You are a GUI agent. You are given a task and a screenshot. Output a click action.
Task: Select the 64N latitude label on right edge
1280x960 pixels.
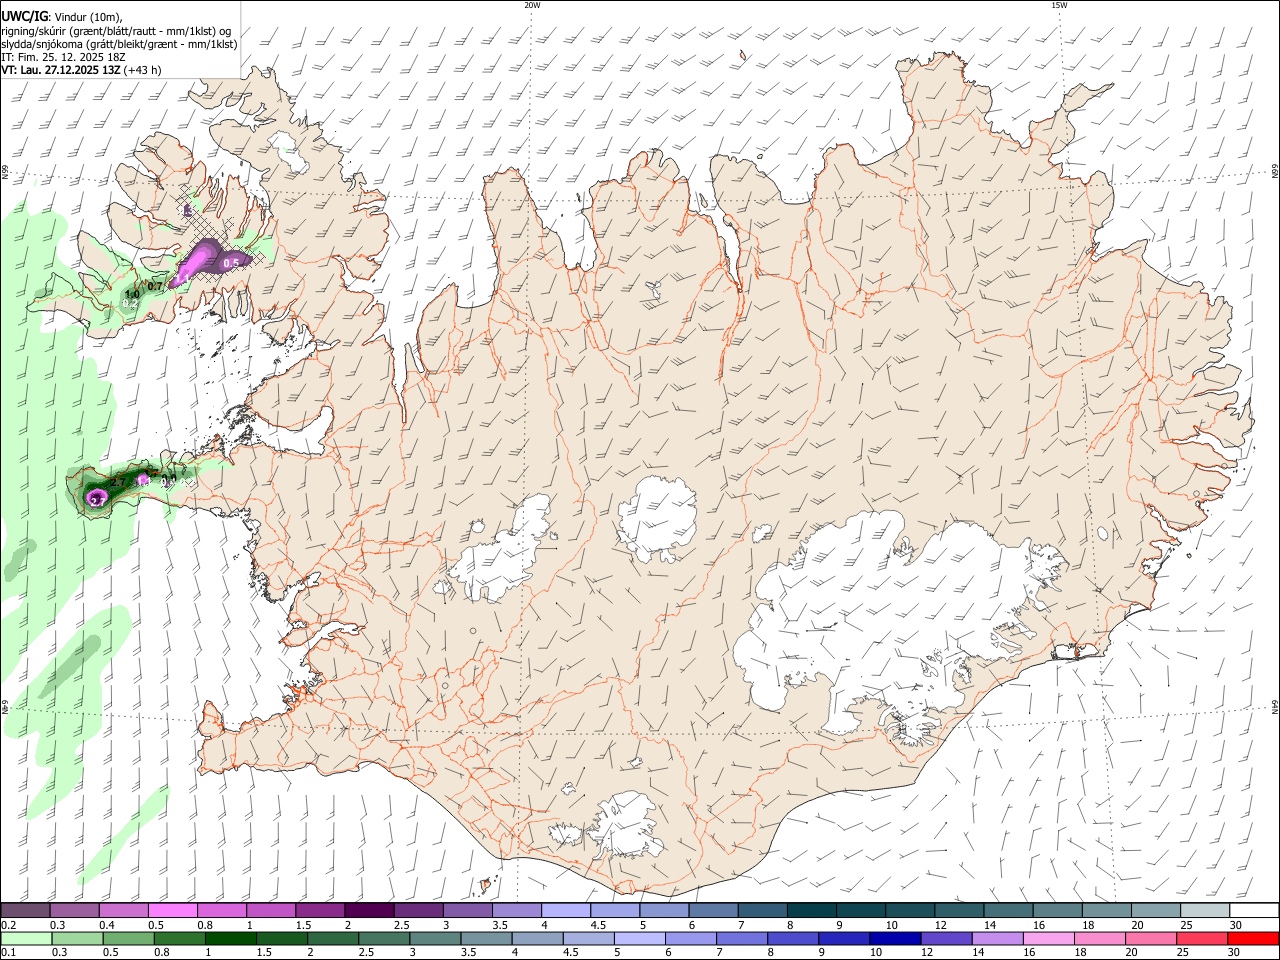pos(1275,707)
